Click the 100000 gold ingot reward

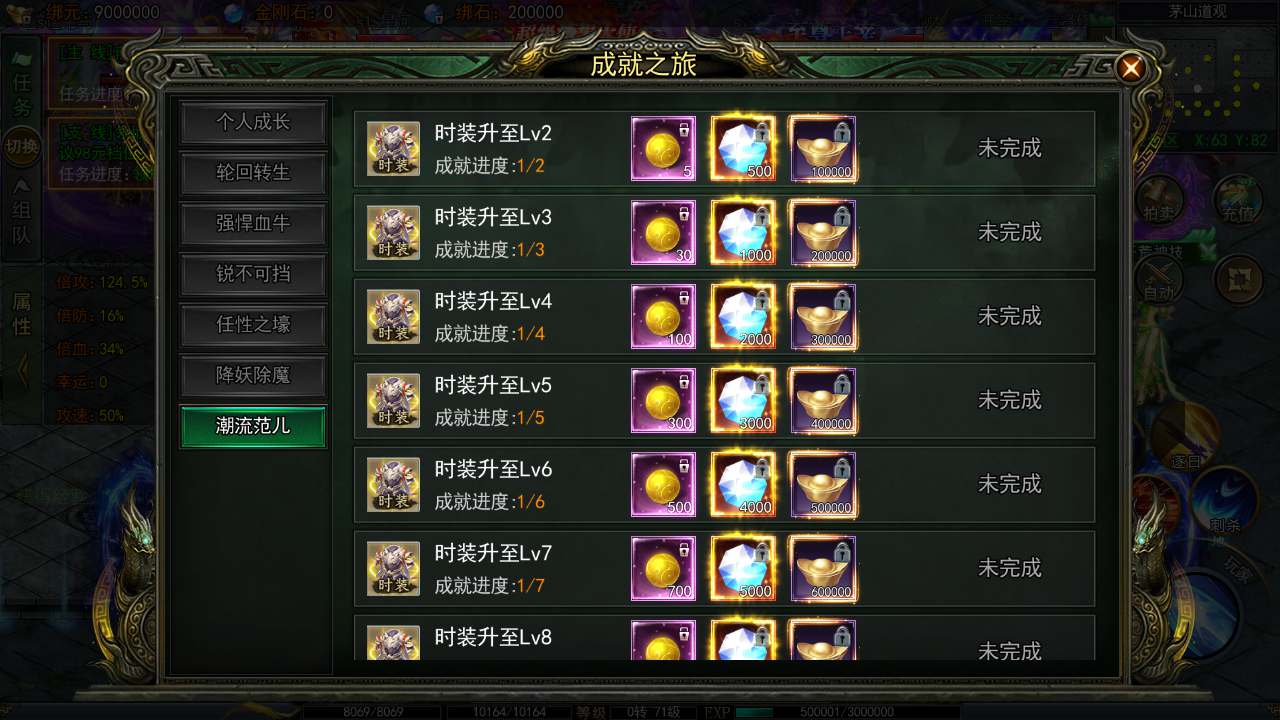click(x=823, y=149)
